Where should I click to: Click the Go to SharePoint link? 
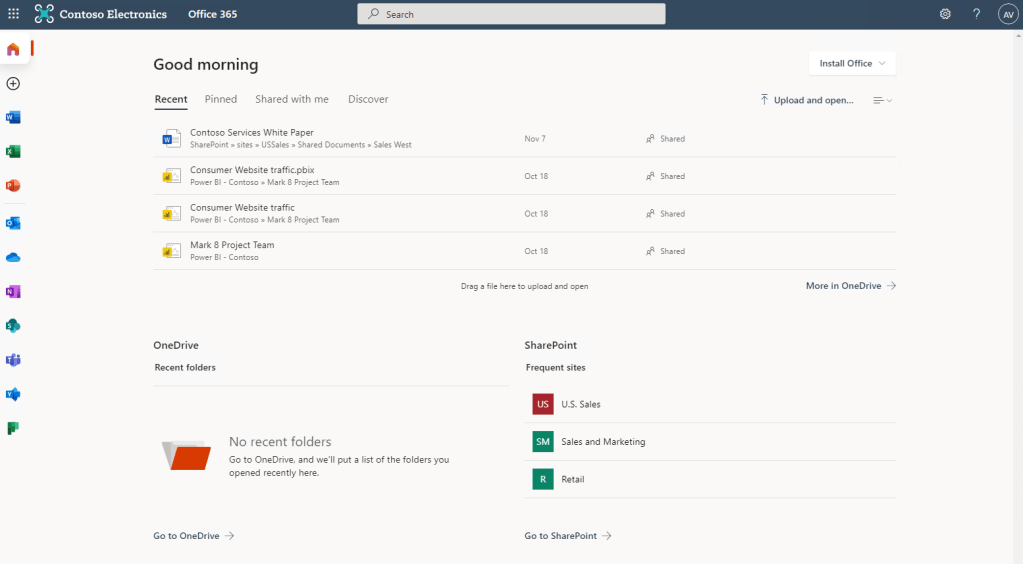tap(567, 536)
